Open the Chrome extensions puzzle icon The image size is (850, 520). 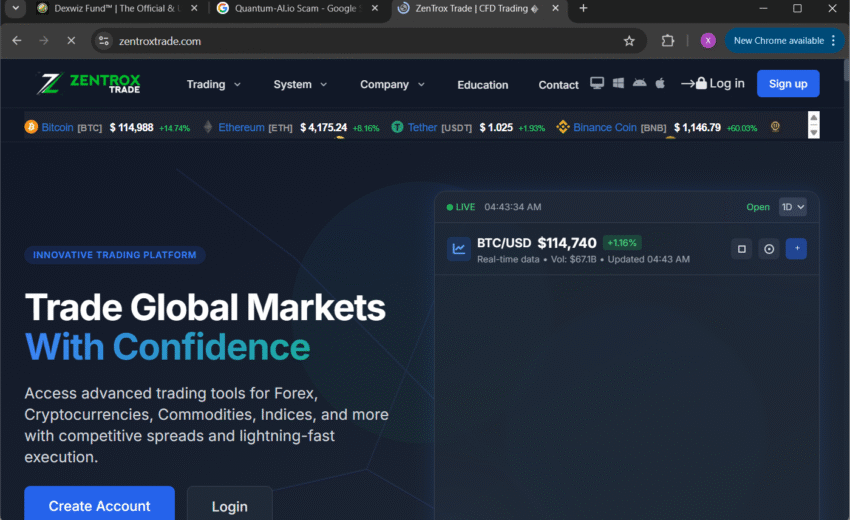[x=668, y=41]
